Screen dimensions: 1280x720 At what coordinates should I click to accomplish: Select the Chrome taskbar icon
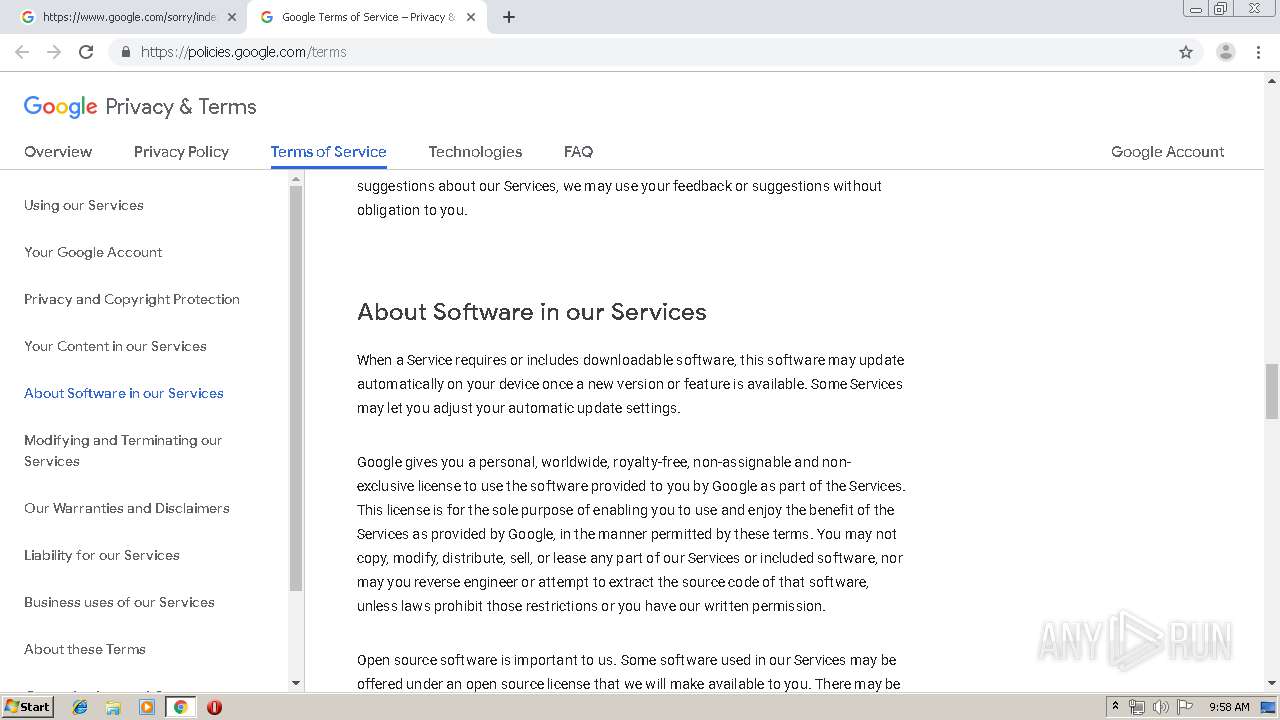click(x=180, y=707)
